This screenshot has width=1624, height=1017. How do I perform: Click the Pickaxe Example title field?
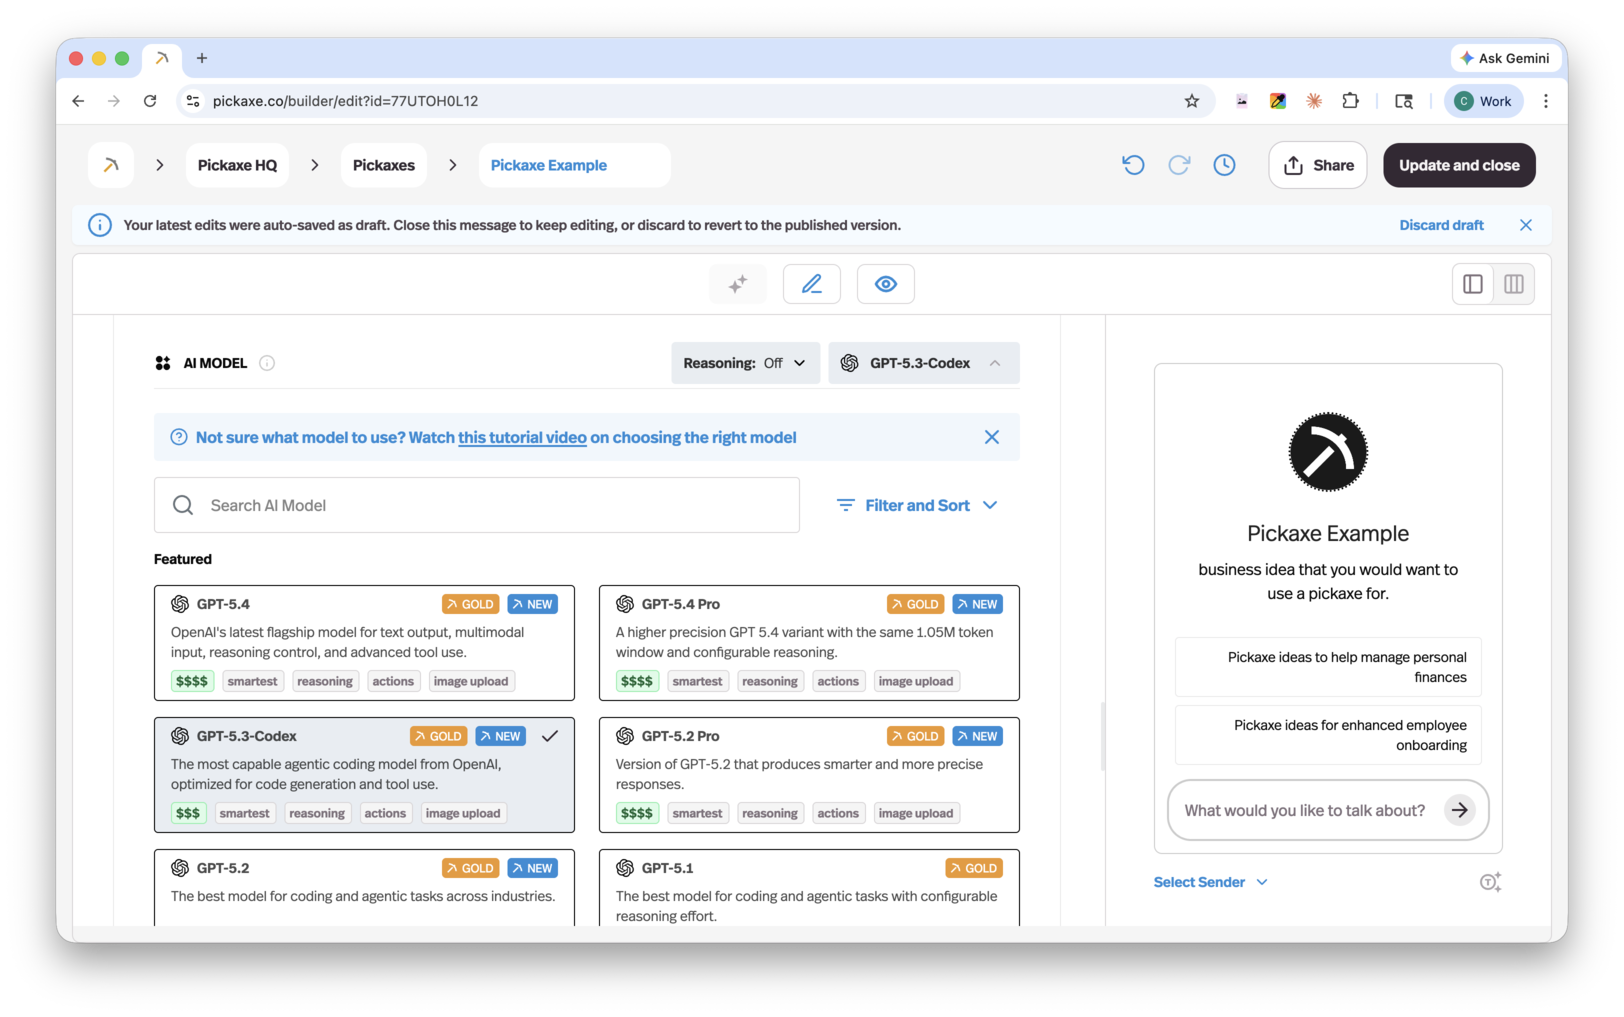coord(574,165)
